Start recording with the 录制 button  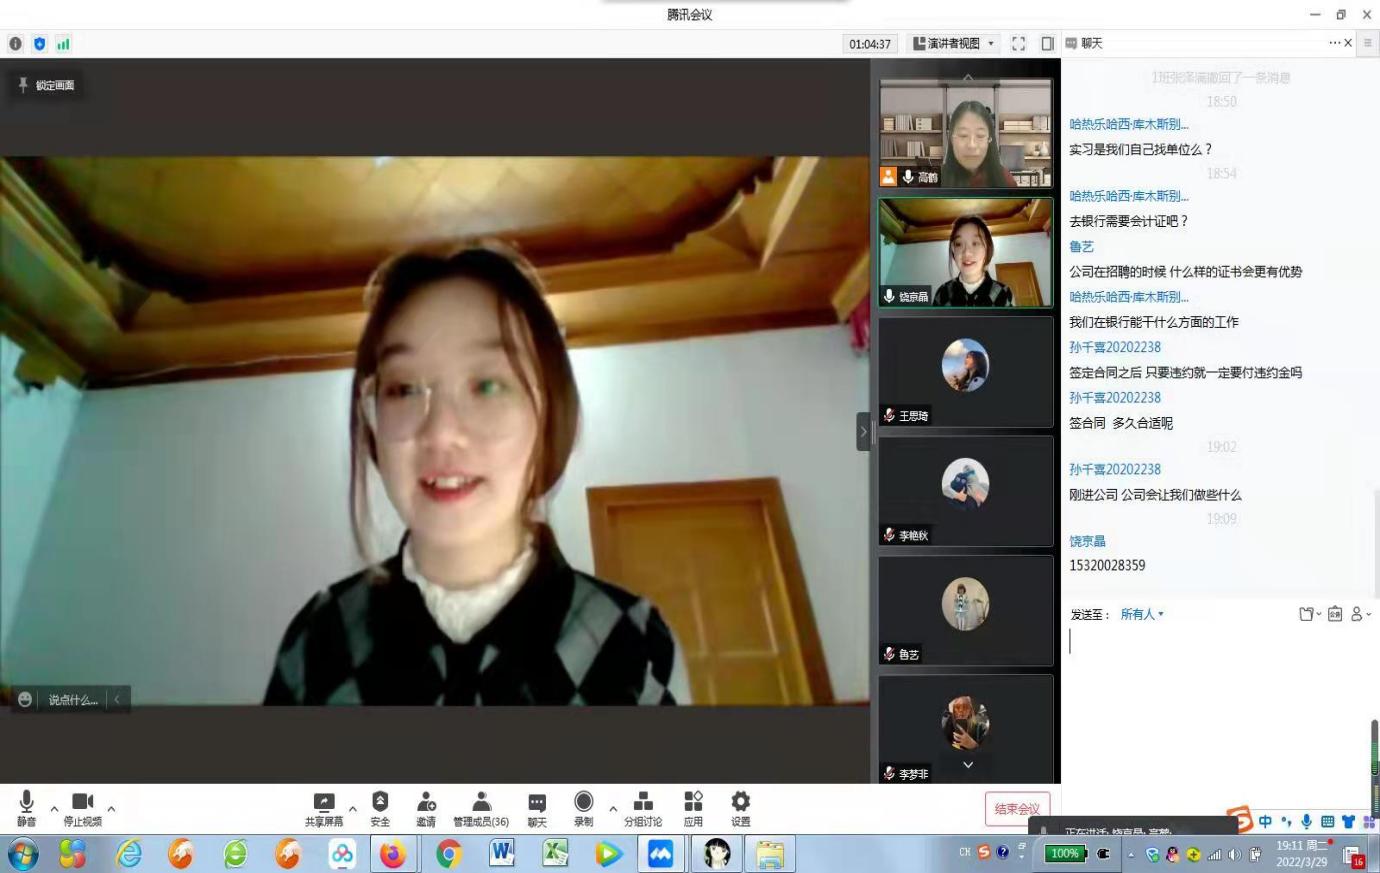coord(584,808)
